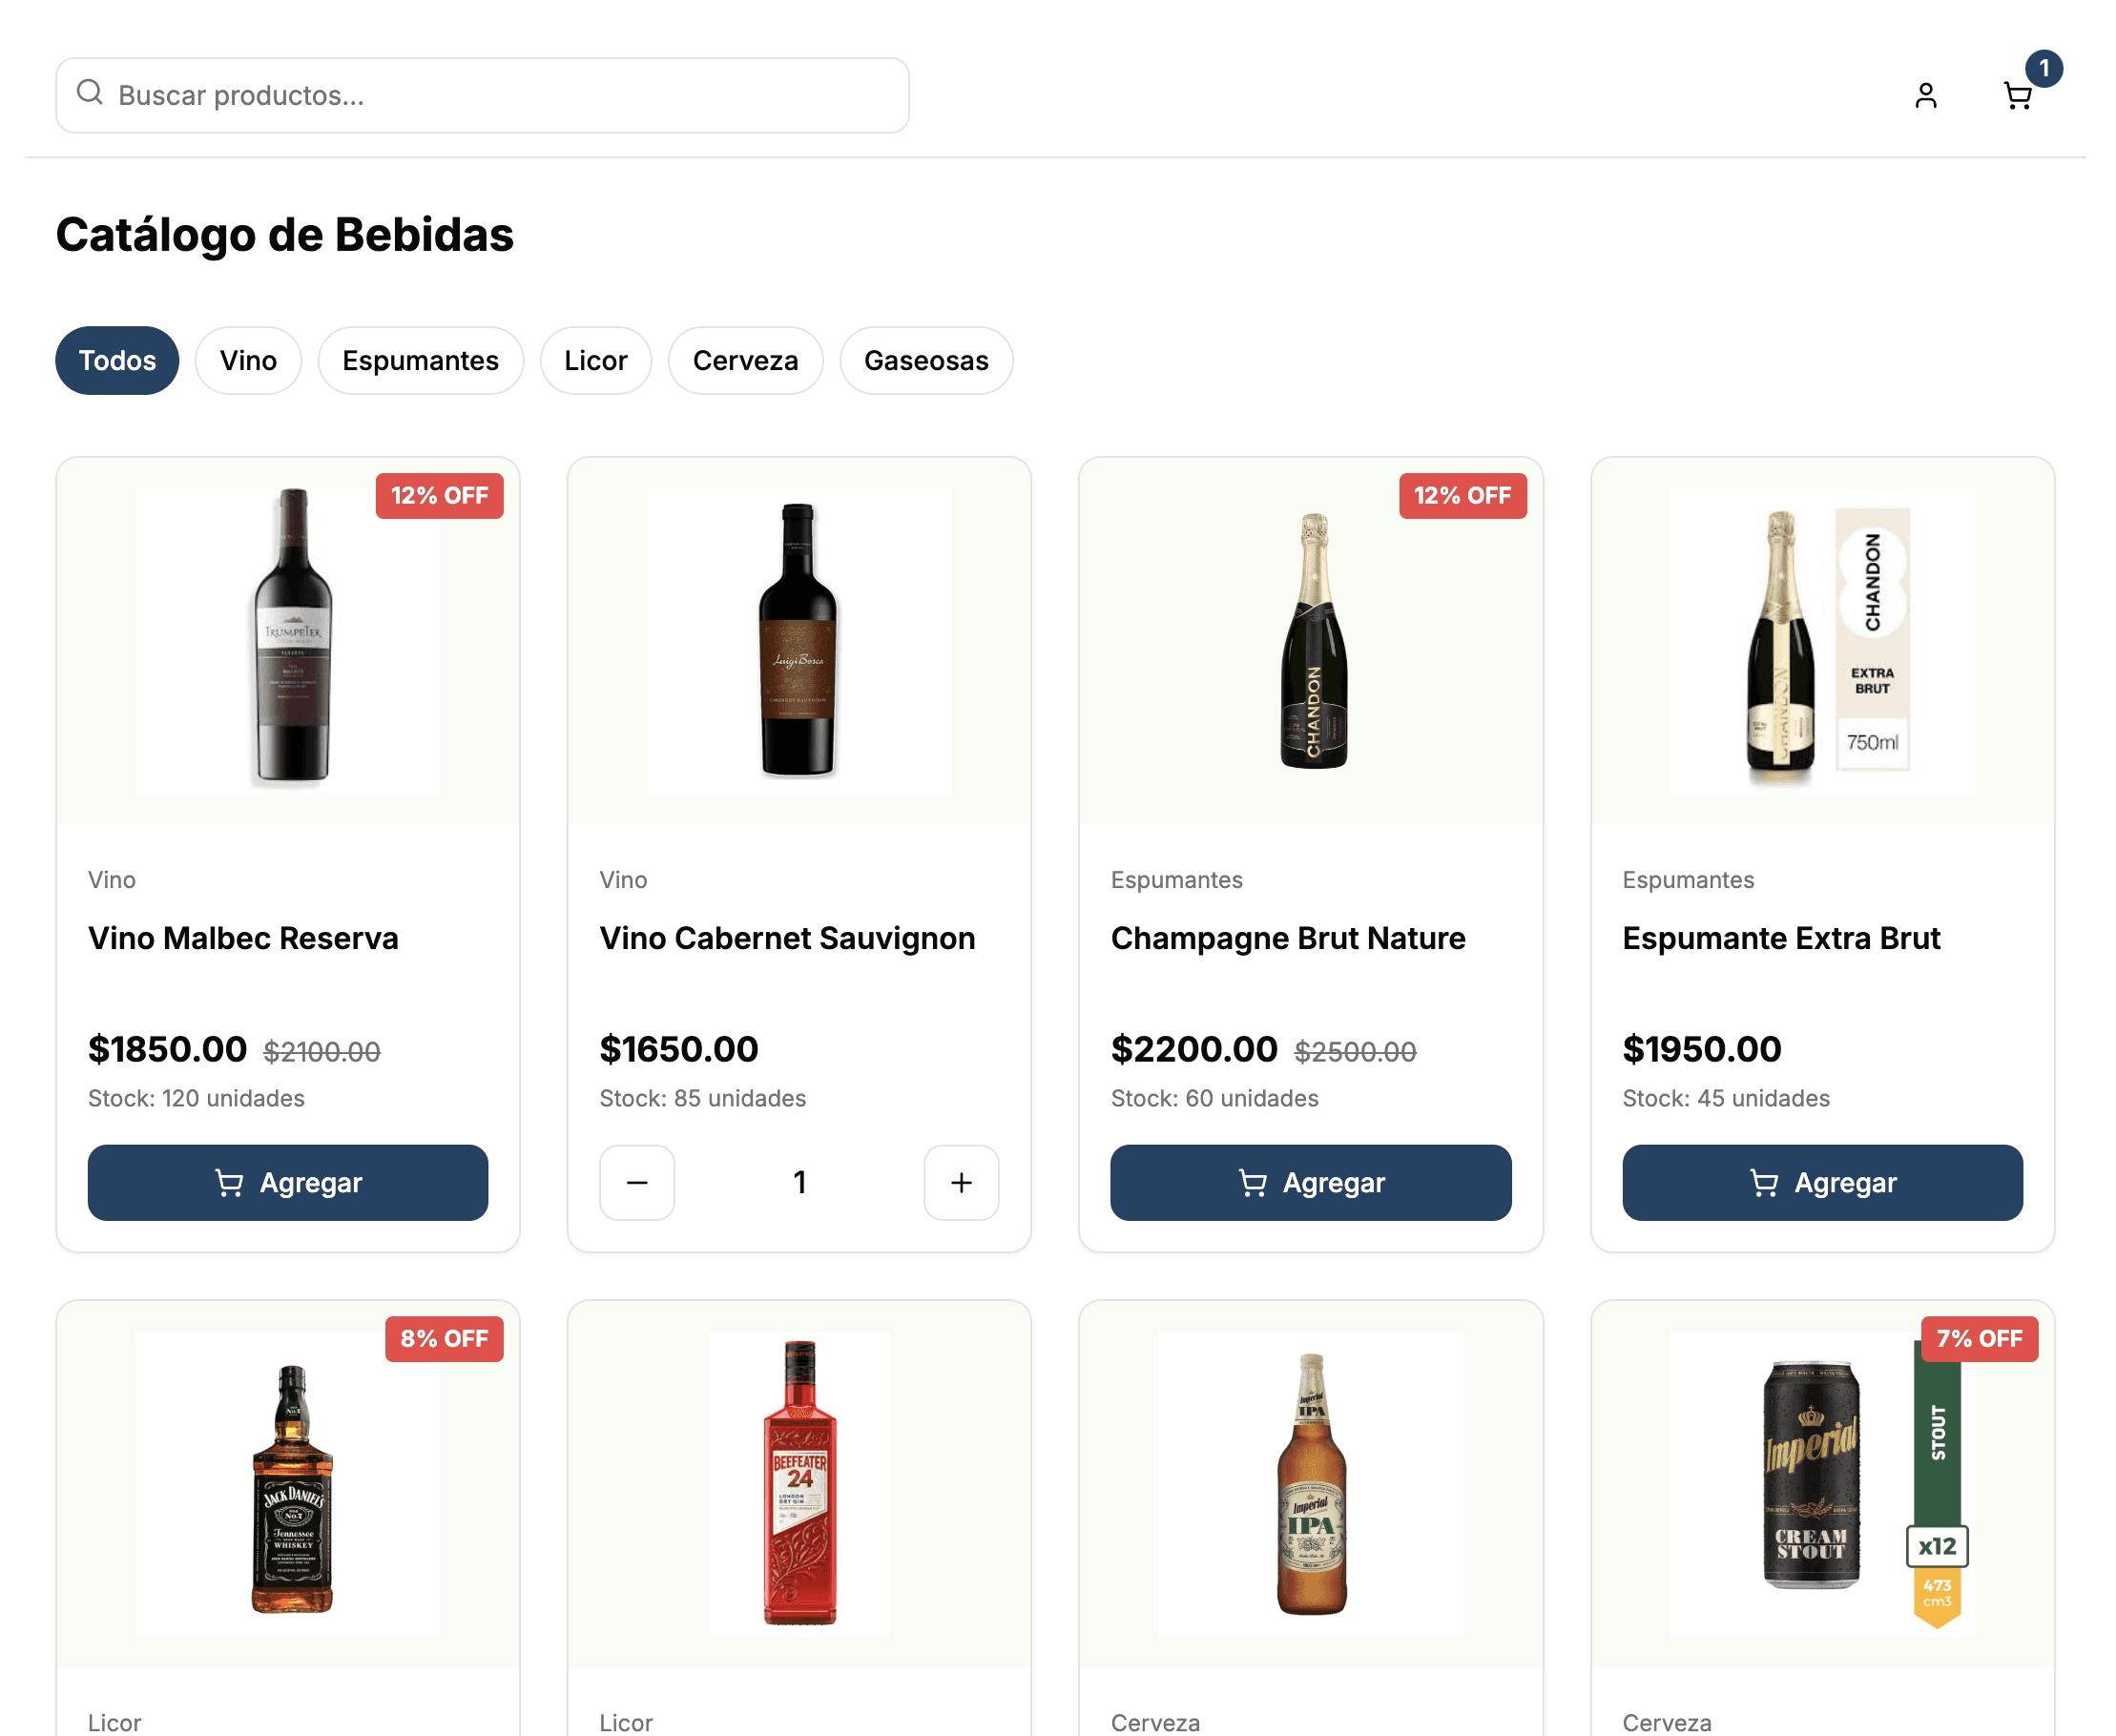The height and width of the screenshot is (1736, 2116).
Task: Click the 7% OFF badge
Action: point(1978,1338)
